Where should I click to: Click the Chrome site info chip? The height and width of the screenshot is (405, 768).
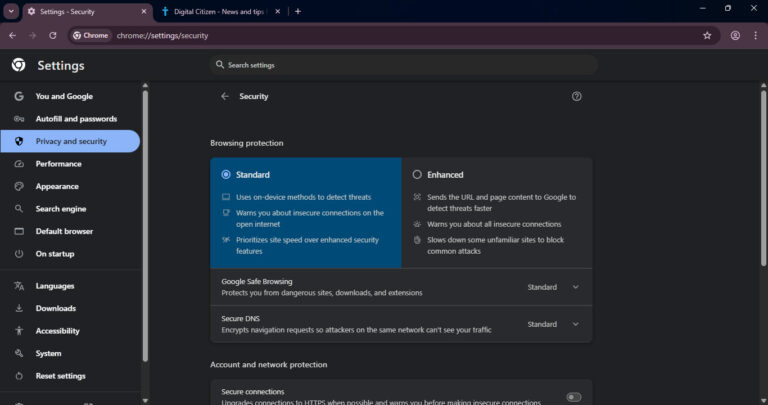91,35
